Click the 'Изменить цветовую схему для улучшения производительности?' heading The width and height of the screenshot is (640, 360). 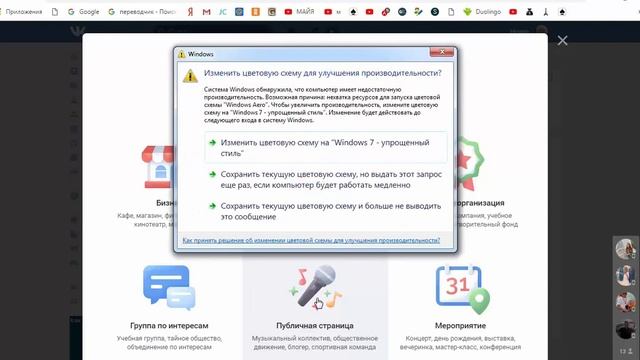point(322,73)
